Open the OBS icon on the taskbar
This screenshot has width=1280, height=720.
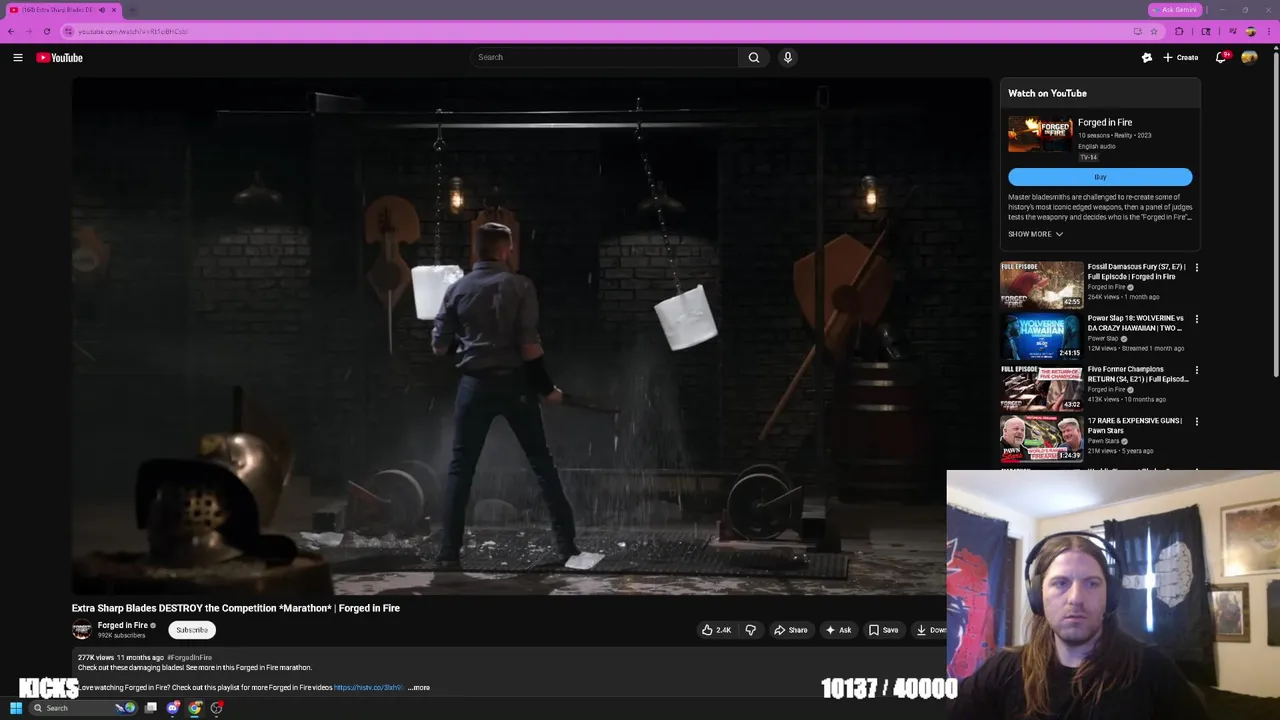(x=217, y=708)
